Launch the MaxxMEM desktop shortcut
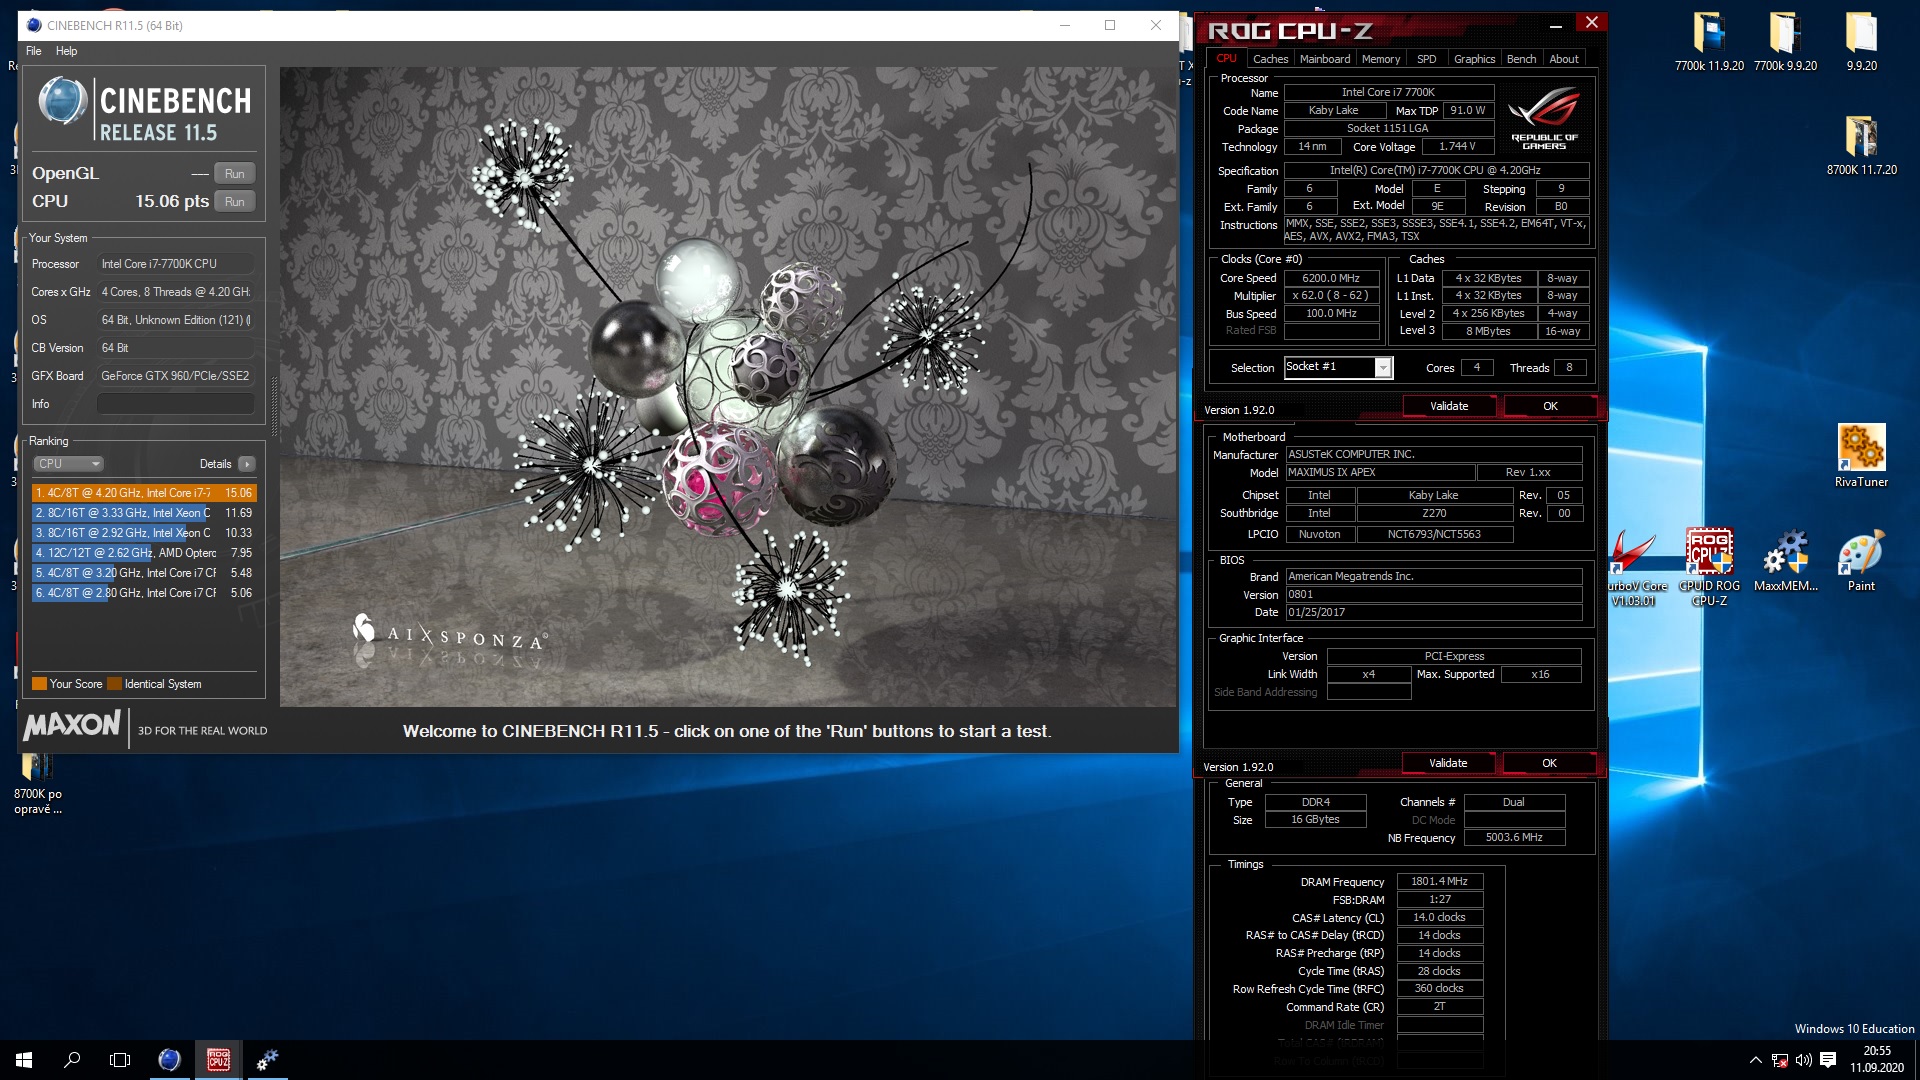This screenshot has height=1080, width=1920. (x=1785, y=562)
